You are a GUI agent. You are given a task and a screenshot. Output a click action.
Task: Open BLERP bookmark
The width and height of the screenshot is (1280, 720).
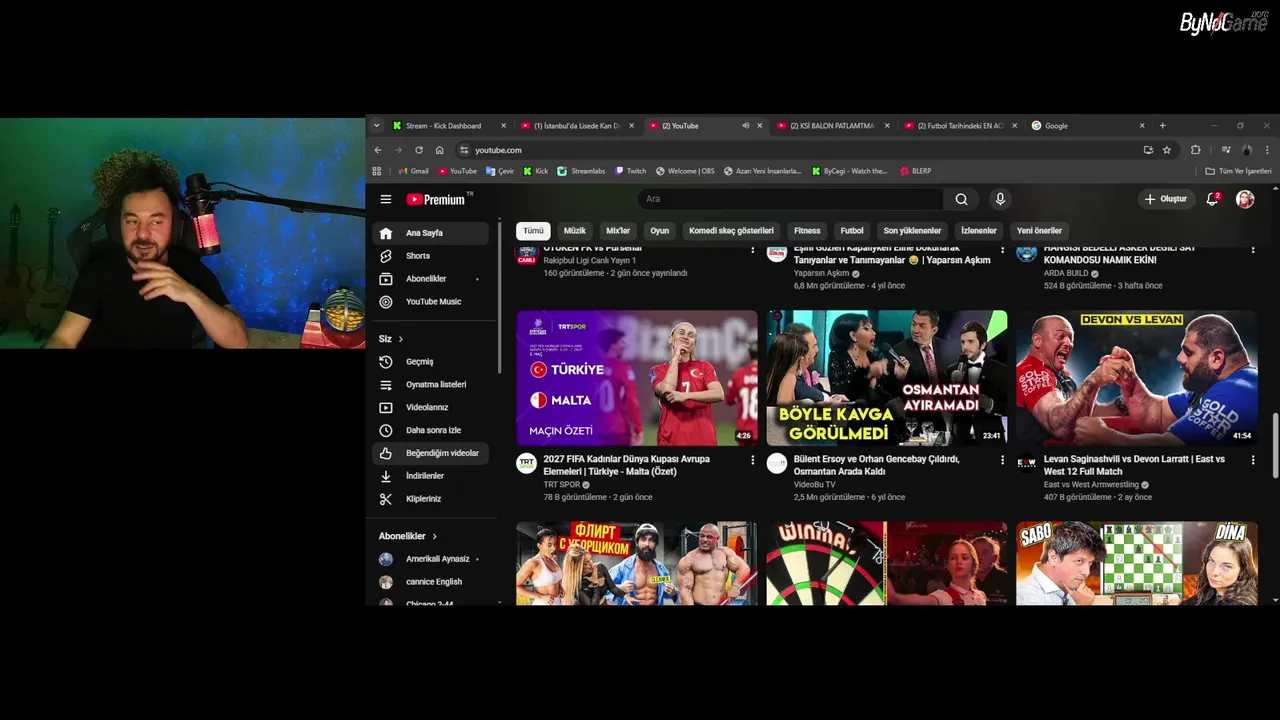pos(915,171)
